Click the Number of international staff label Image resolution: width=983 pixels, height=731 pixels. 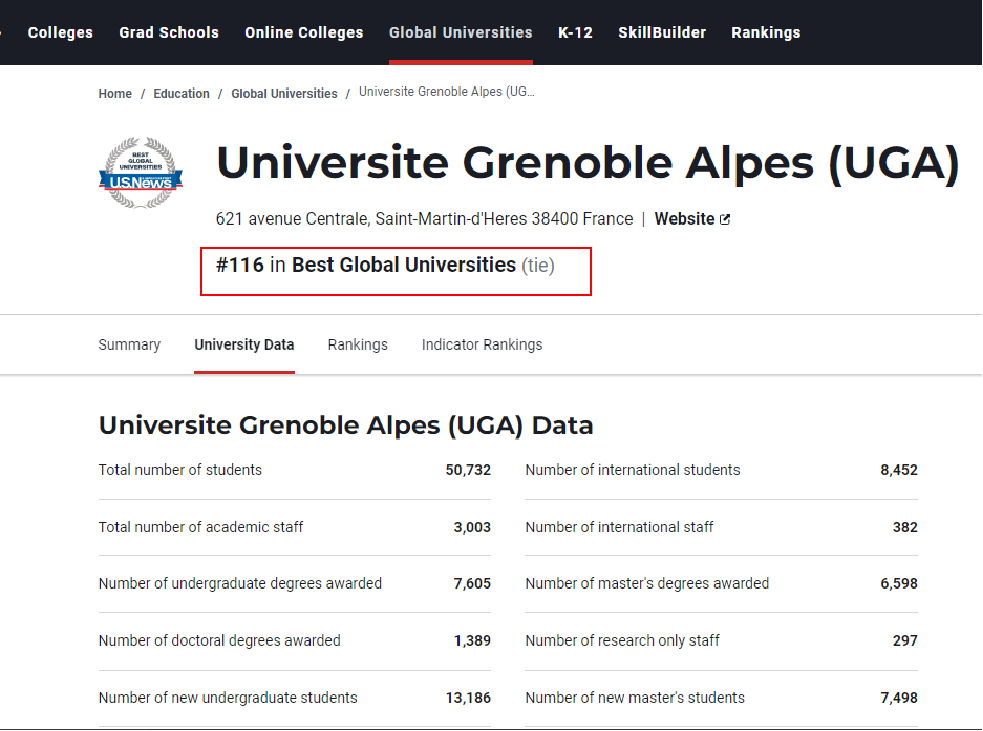coord(619,527)
